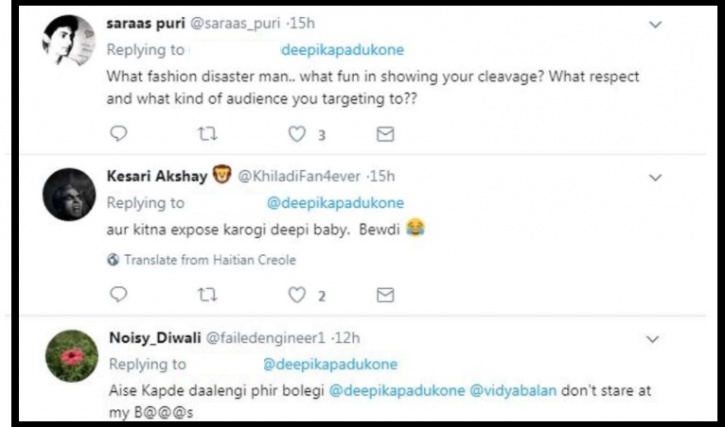This screenshot has width=725, height=427.
Task: View saraas puri's profile picture
Action: (x=69, y=40)
